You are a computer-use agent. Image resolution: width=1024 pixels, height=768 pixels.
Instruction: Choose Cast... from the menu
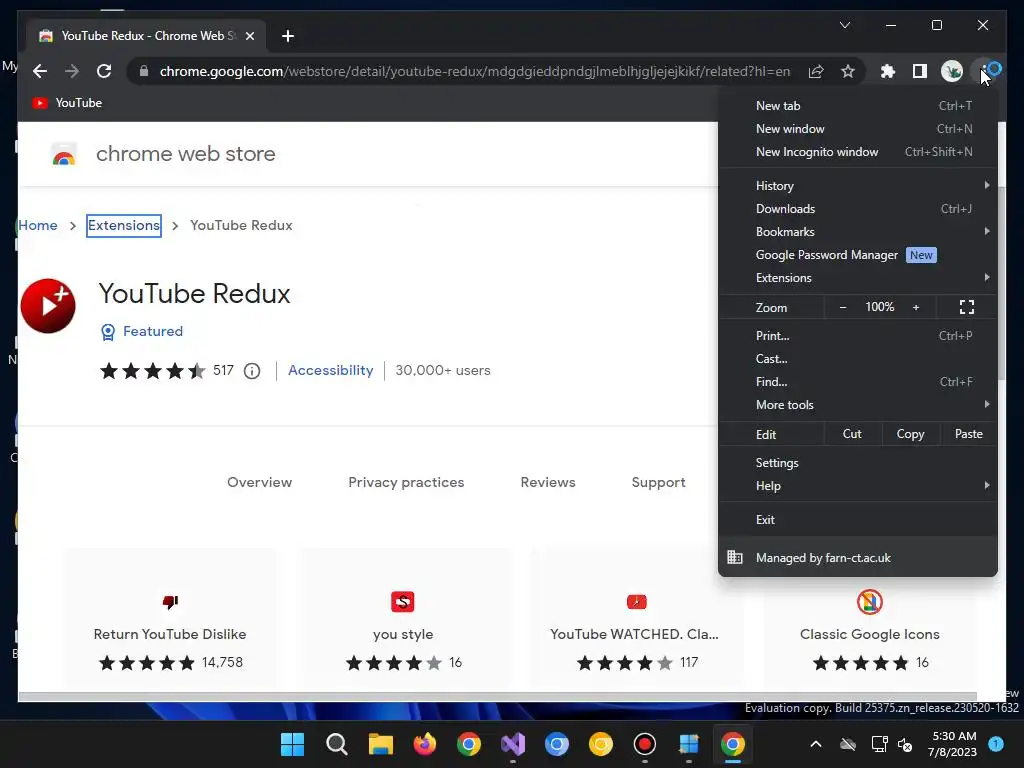(857, 359)
